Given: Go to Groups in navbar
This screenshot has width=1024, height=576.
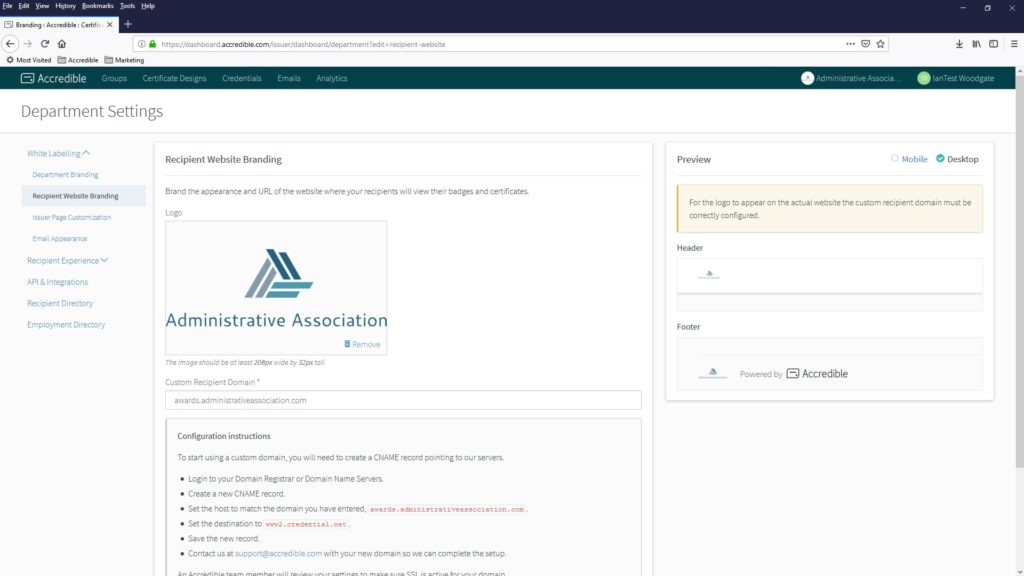Looking at the screenshot, I should (x=114, y=78).
